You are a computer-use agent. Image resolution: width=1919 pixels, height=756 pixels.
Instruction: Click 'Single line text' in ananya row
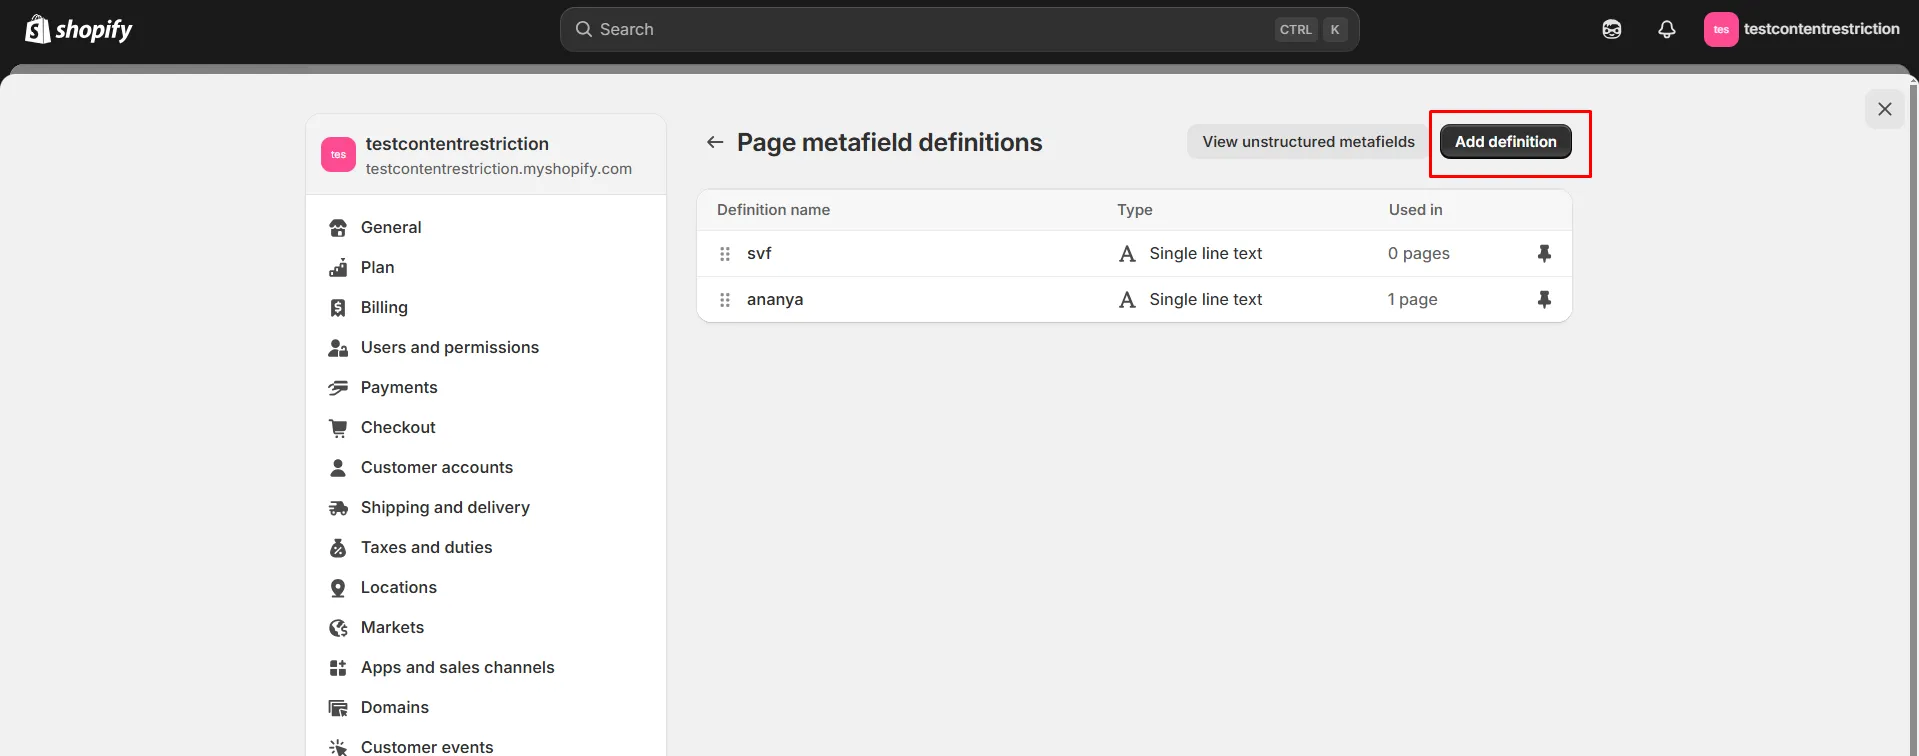(x=1205, y=300)
